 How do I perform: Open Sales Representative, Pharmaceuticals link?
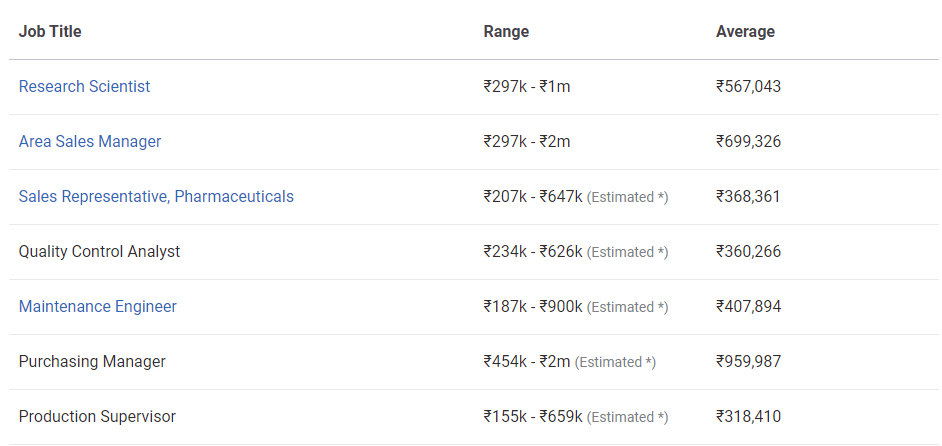point(156,197)
